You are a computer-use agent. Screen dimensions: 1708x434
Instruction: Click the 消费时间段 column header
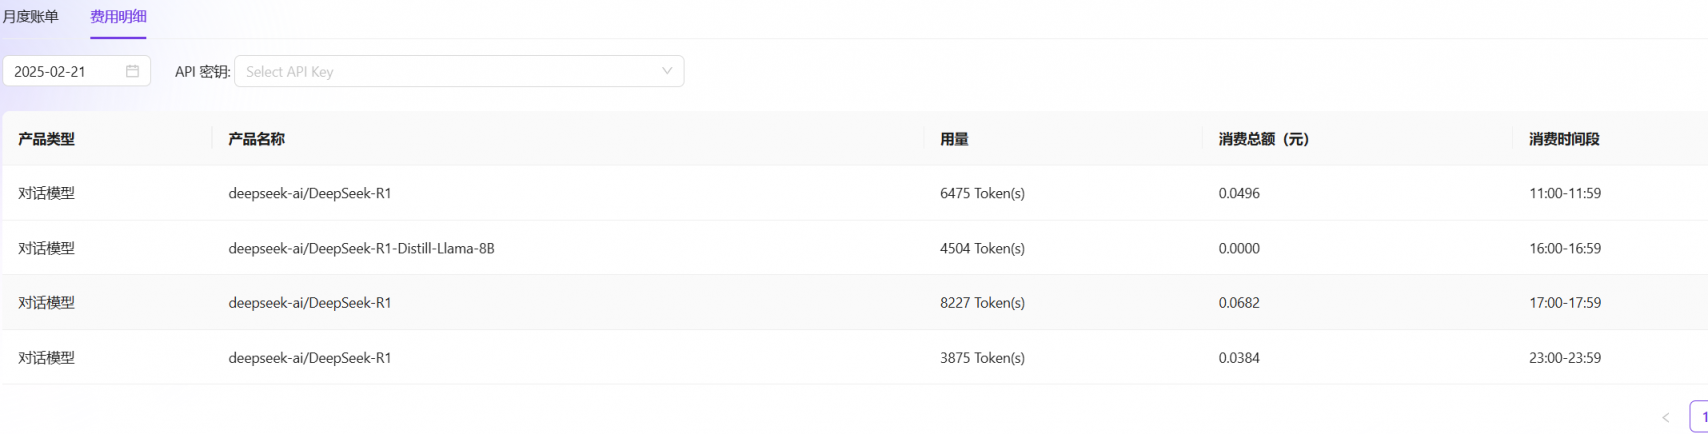point(1564,139)
